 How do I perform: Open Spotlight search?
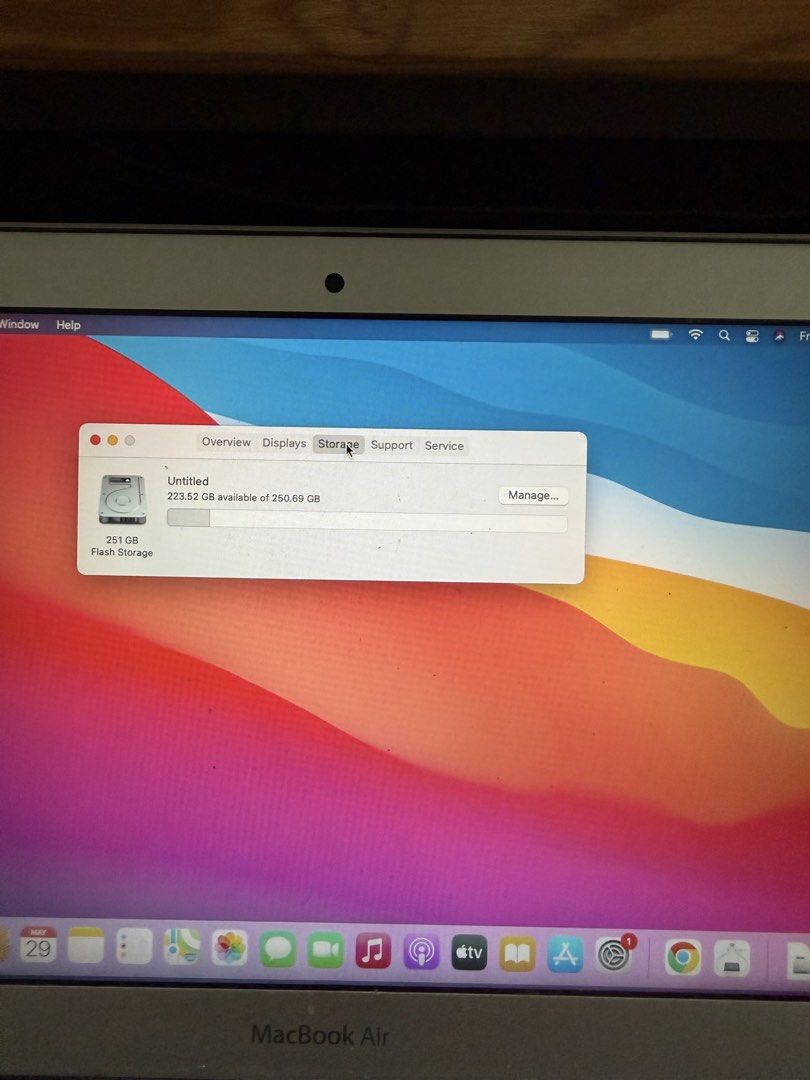click(x=724, y=335)
